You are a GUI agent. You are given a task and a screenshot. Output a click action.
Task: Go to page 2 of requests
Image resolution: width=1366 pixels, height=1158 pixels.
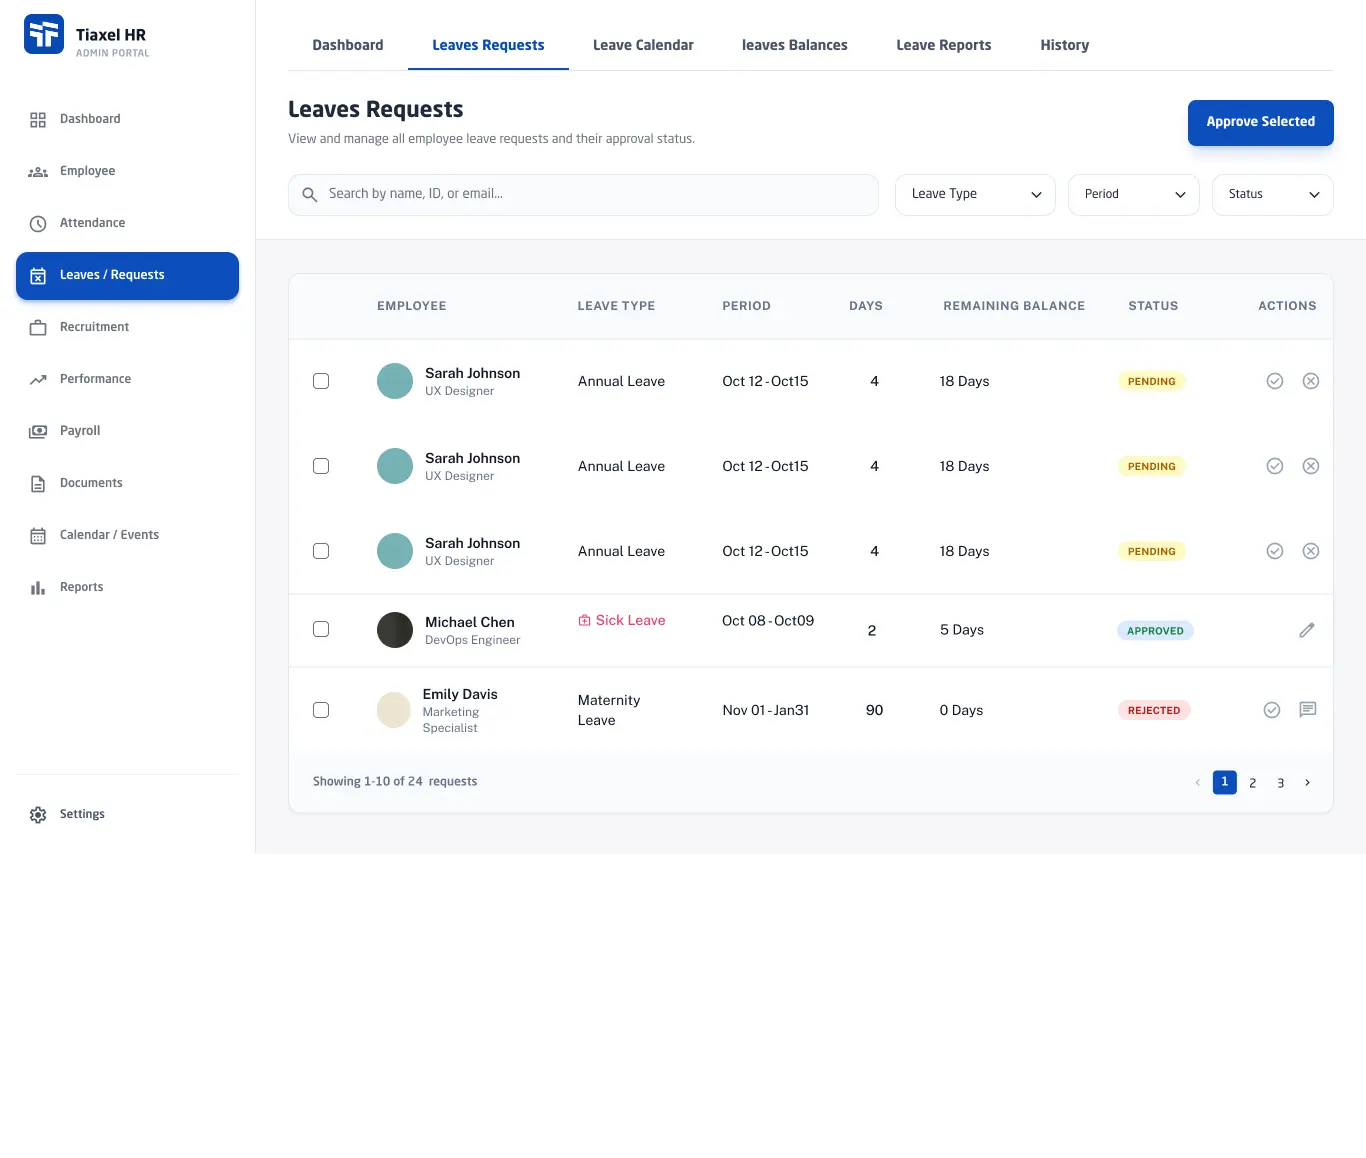click(1253, 783)
